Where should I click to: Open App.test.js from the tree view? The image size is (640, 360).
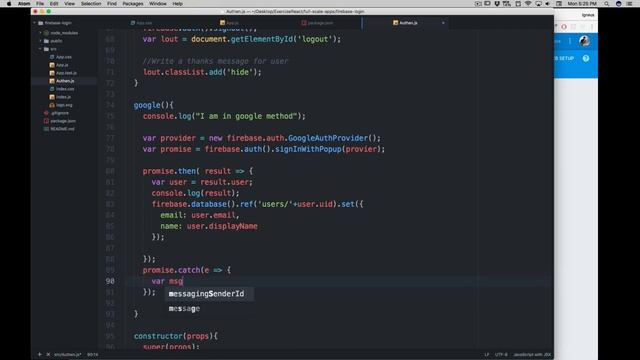66,73
